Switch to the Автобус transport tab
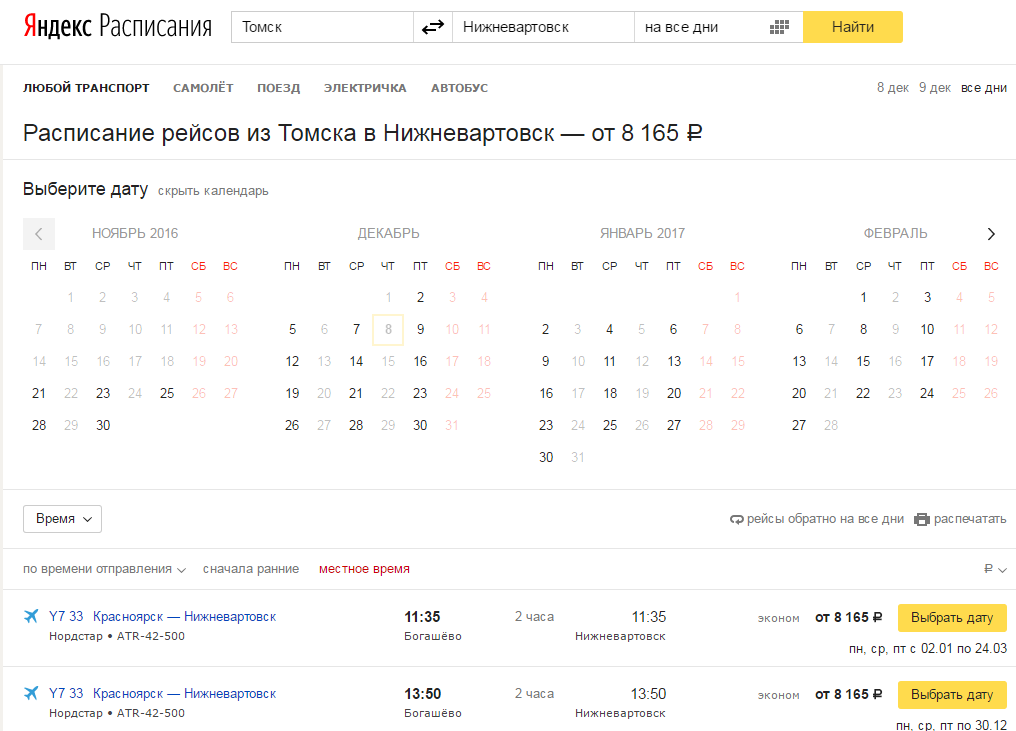 [x=459, y=88]
